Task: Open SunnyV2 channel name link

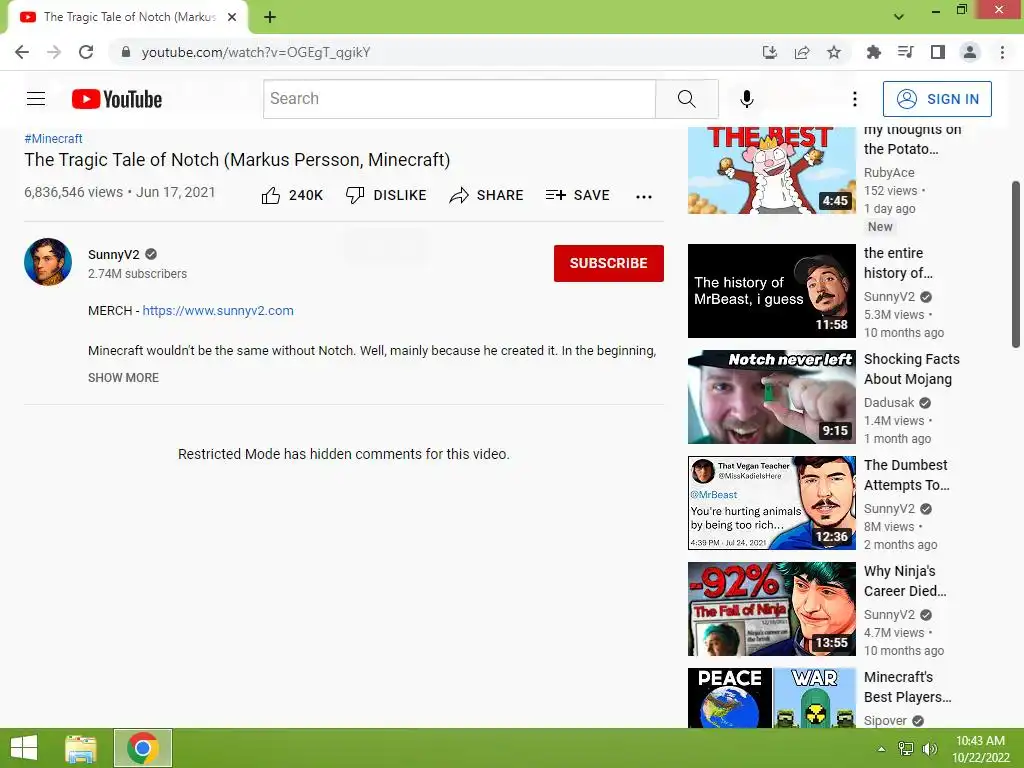Action: coord(114,255)
